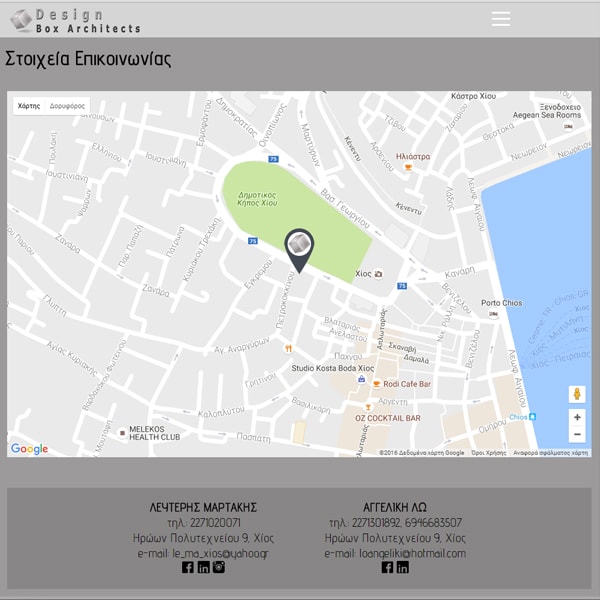The width and height of the screenshot is (600, 600).
Task: Open Angeliki Lo's LinkedIn icon
Action: (x=403, y=567)
